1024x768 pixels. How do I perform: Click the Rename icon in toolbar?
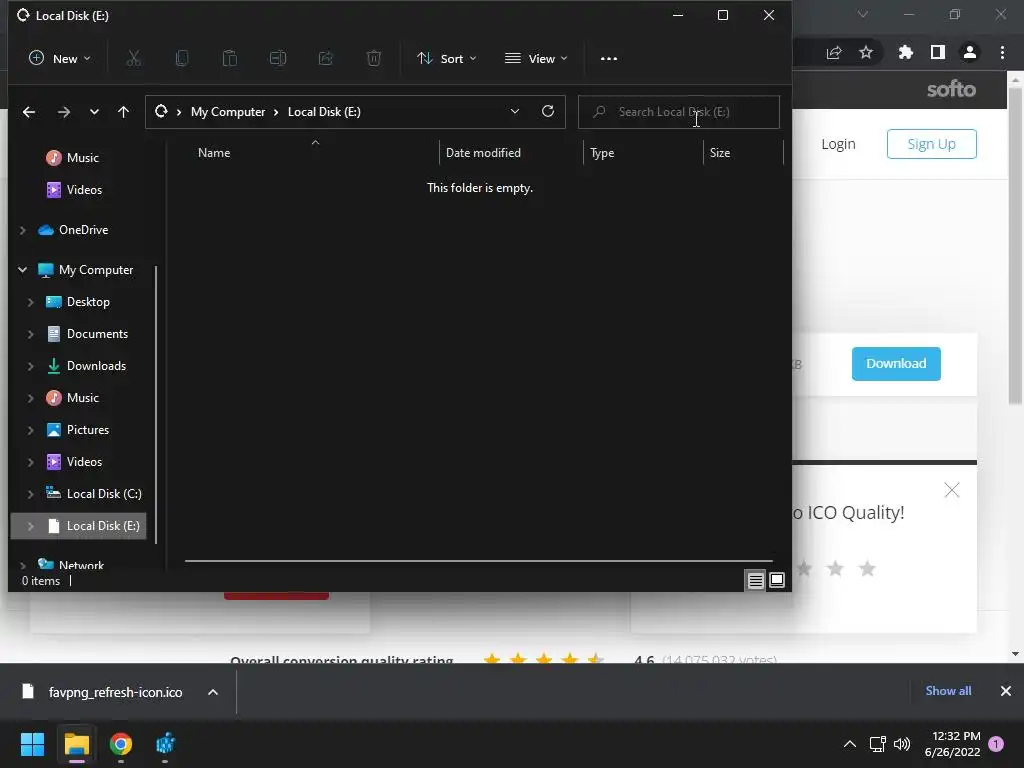278,58
